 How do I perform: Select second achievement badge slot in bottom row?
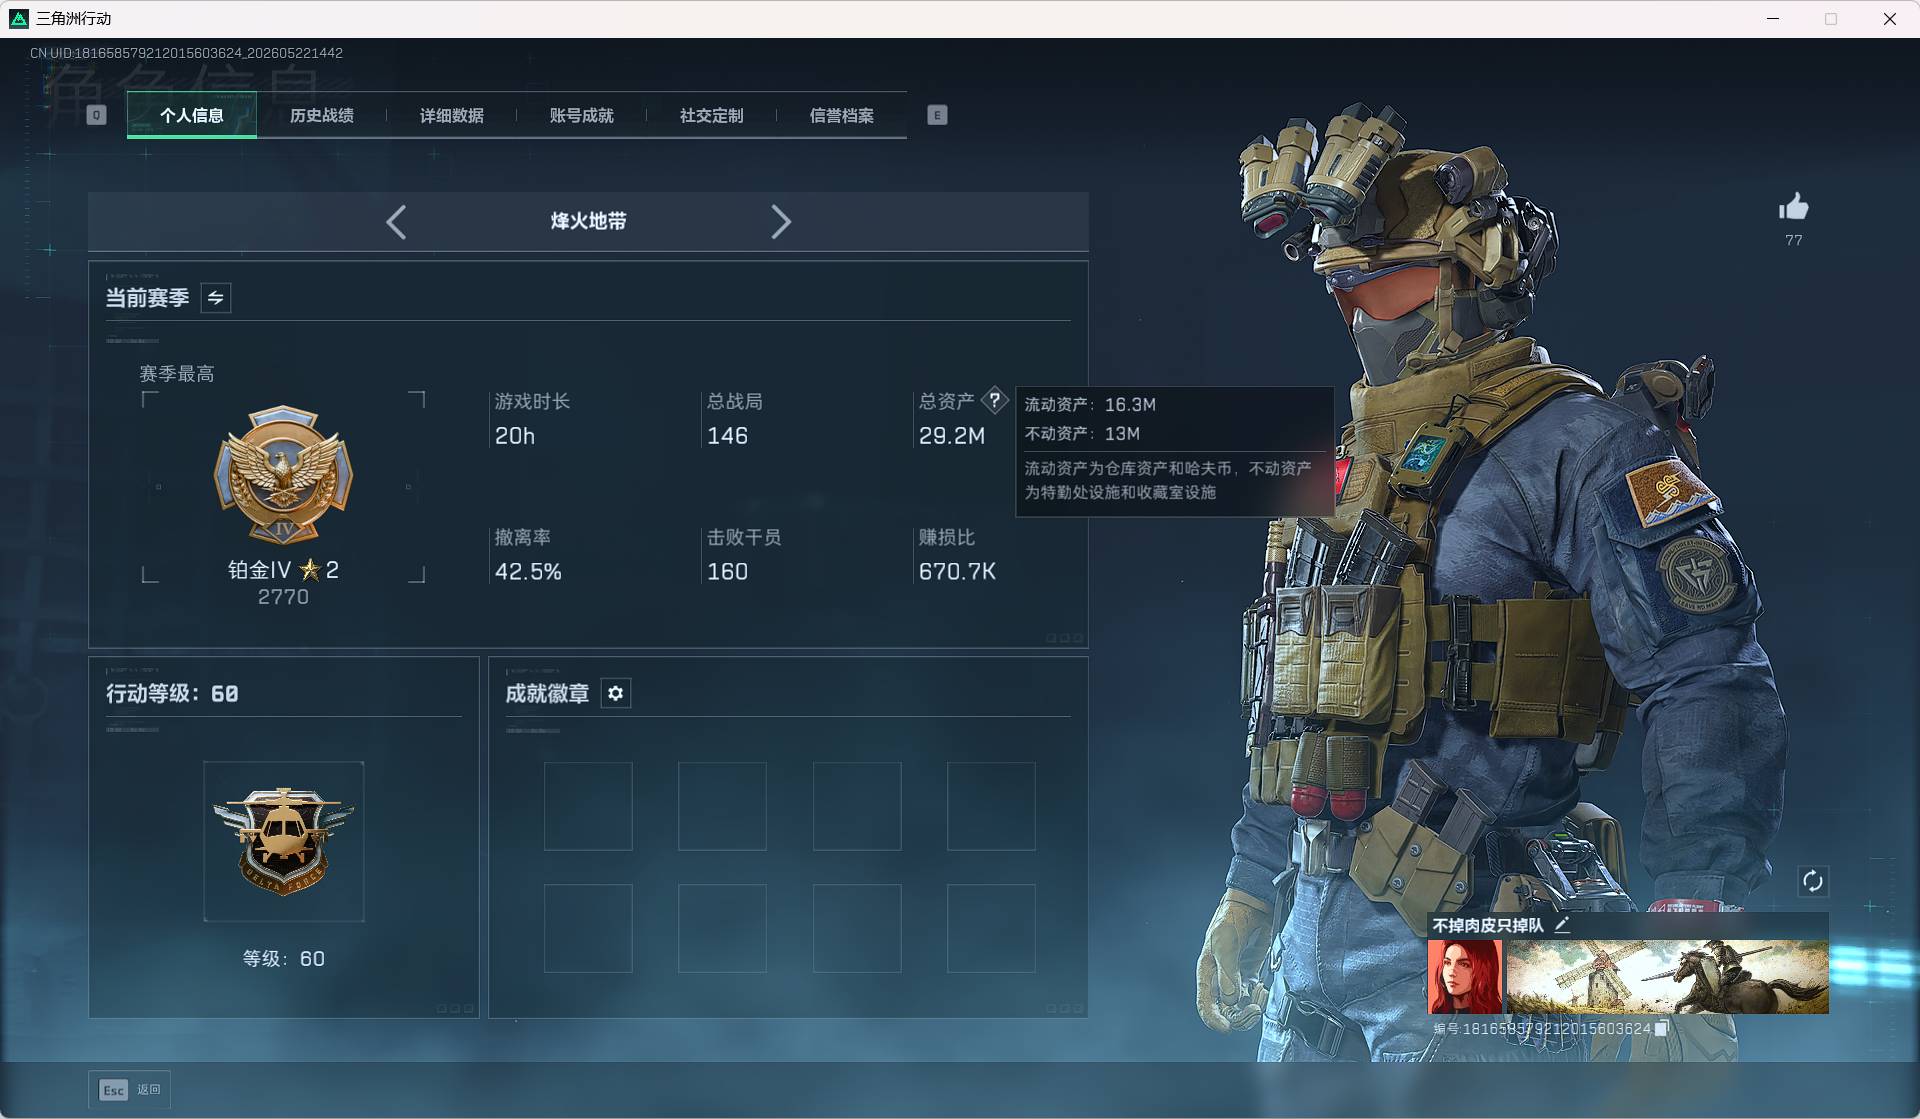pos(722,928)
